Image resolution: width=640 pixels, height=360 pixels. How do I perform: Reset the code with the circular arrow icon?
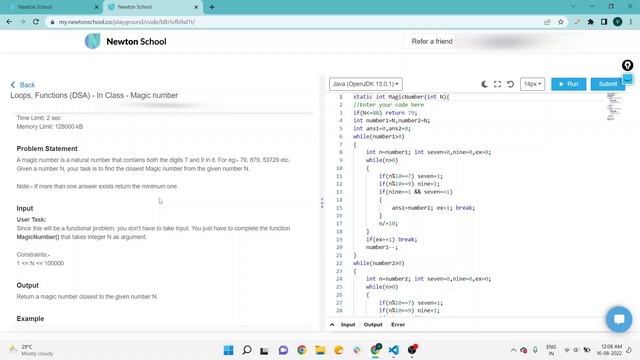click(x=510, y=84)
